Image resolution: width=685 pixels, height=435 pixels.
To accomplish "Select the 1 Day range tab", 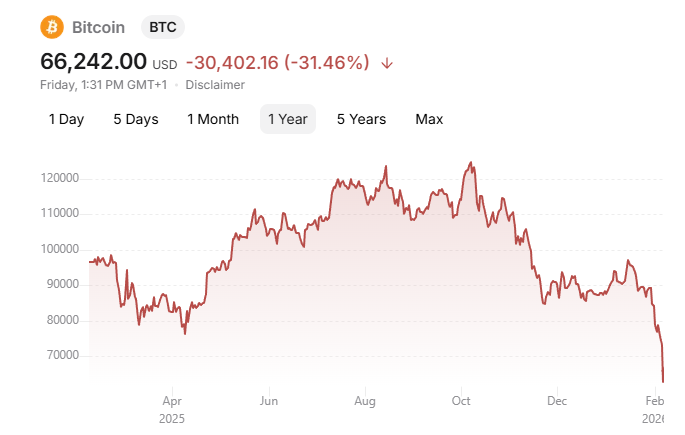I will click(66, 119).
